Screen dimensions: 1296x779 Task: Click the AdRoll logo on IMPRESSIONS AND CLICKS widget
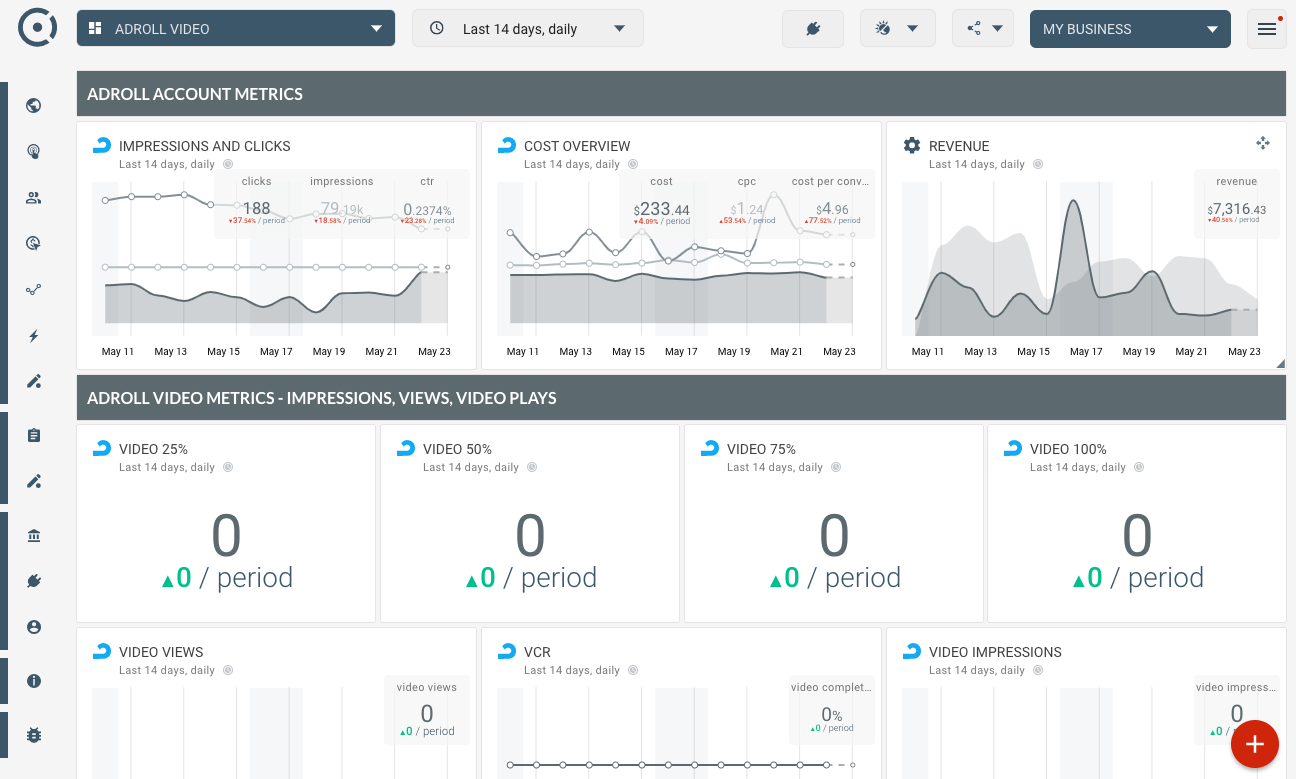[102, 145]
